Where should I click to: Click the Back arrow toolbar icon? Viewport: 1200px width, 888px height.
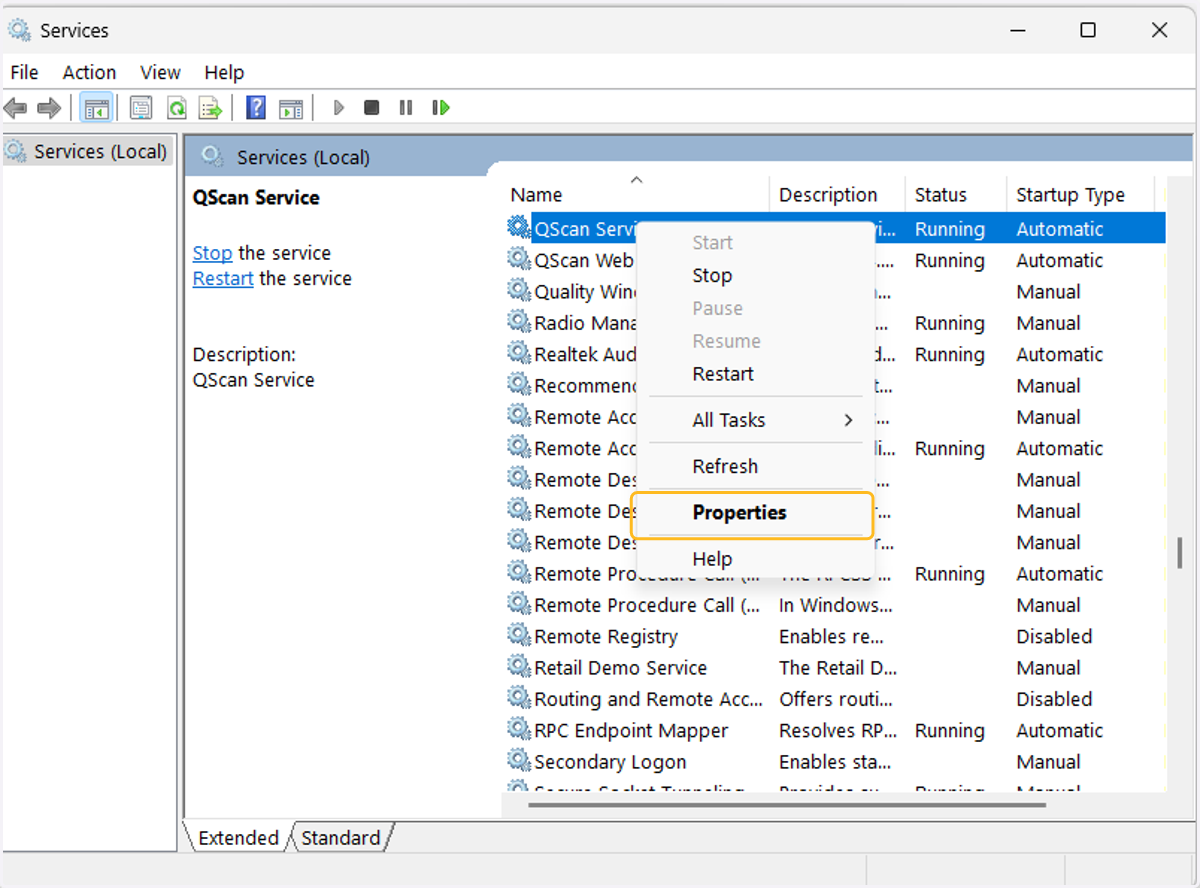[x=15, y=107]
